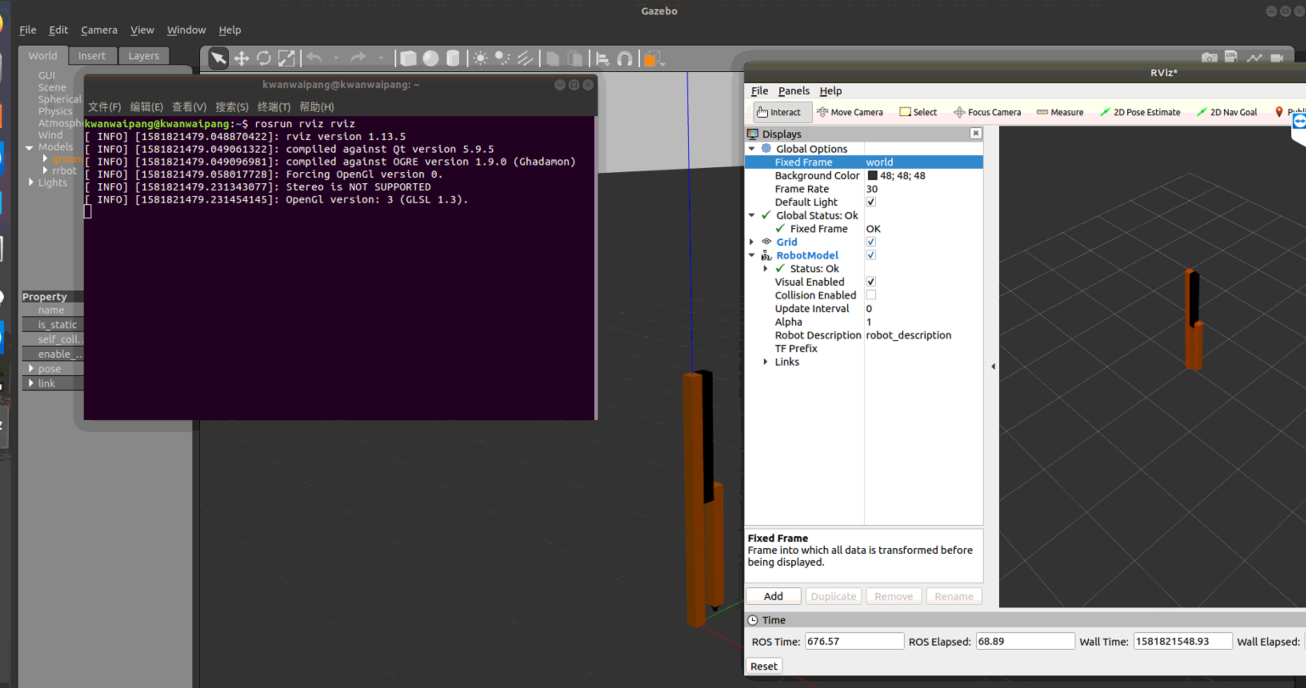Switch to Gazebo Insert tab
The image size is (1306, 688).
(x=92, y=56)
